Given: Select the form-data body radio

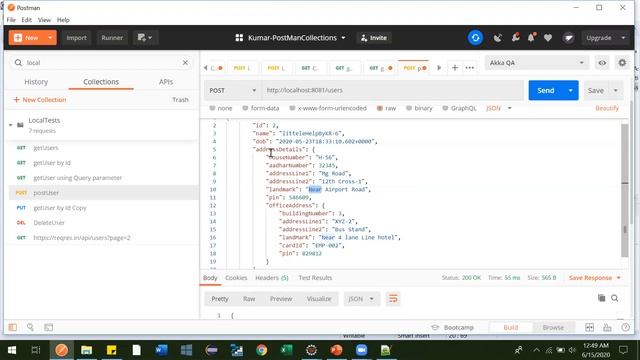Looking at the screenshot, I should [x=245, y=108].
